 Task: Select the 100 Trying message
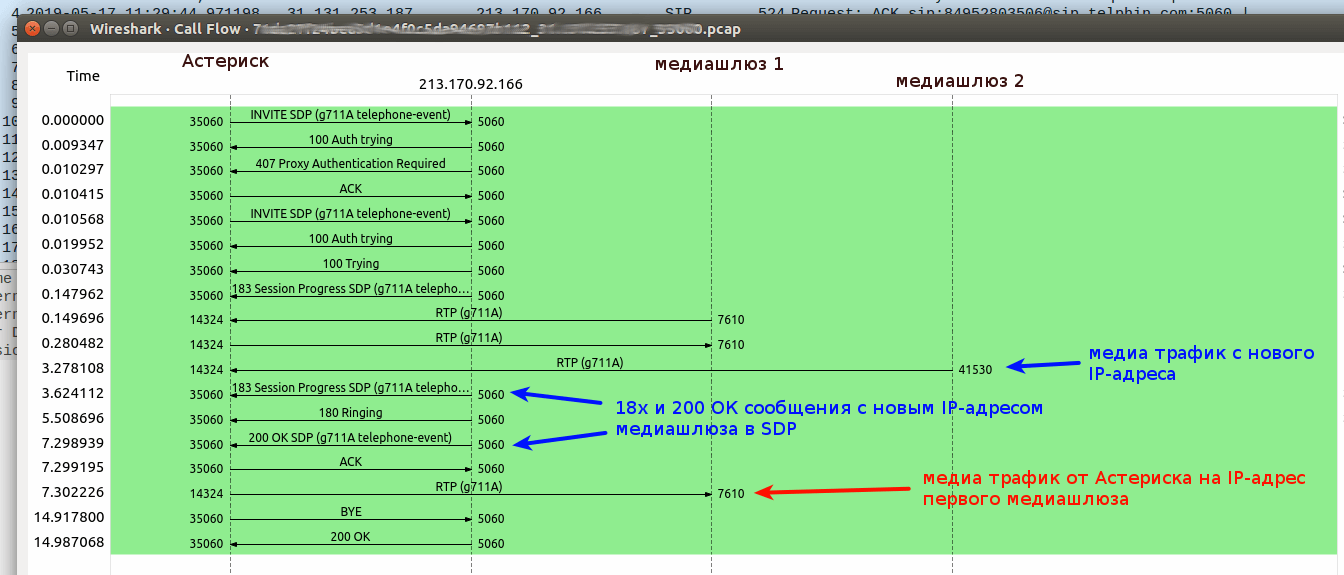pos(351,265)
